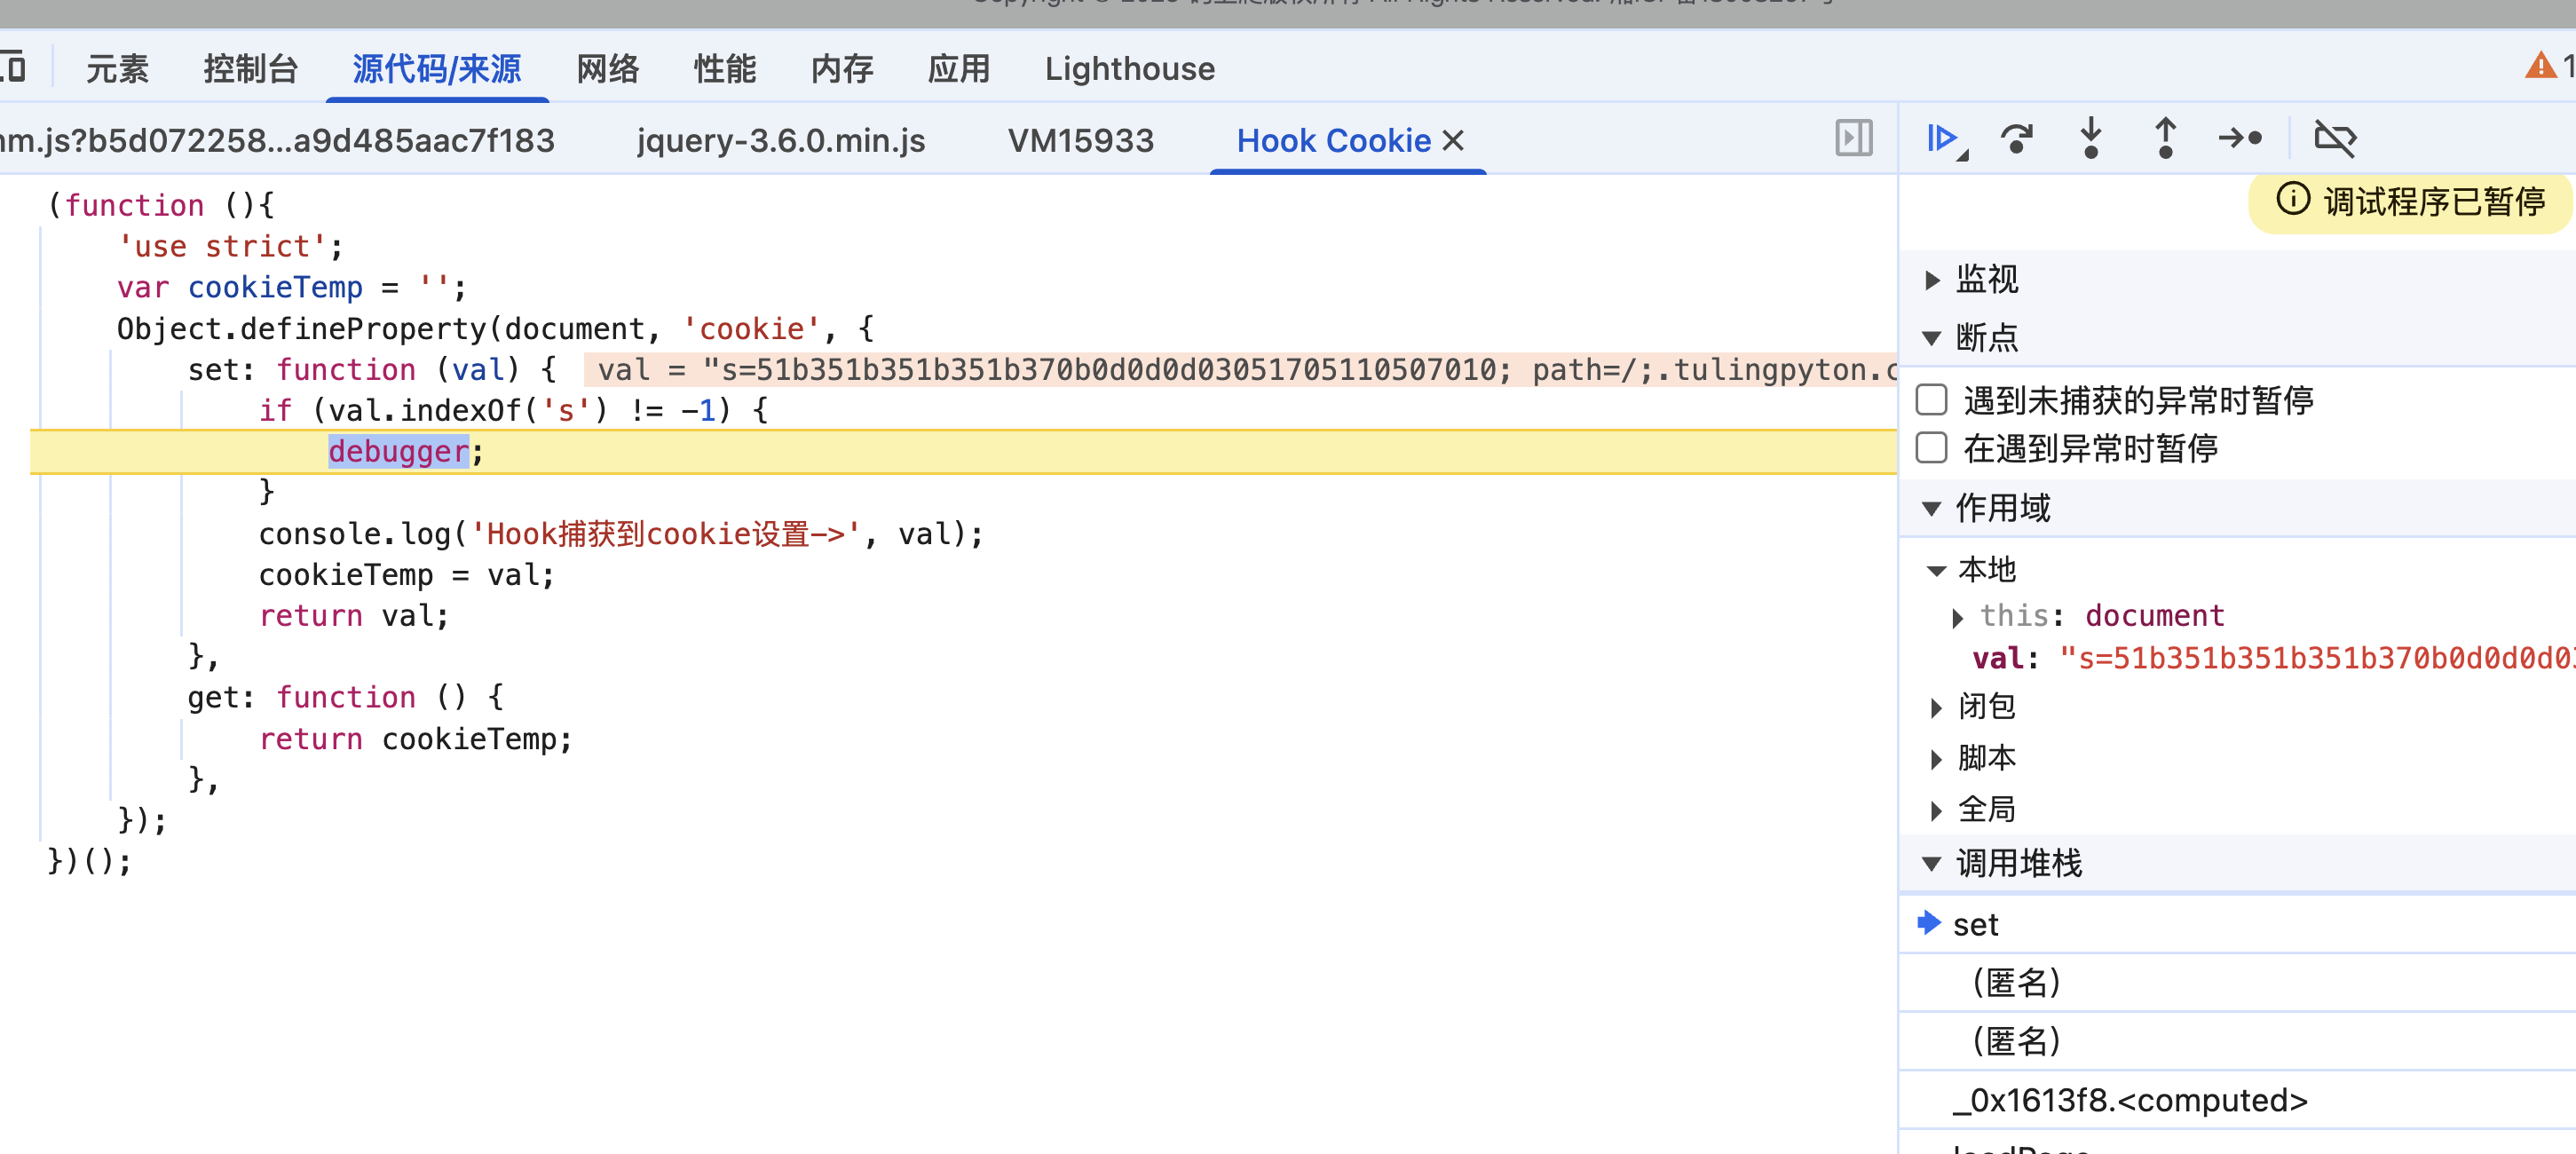The height and width of the screenshot is (1154, 2576).
Task: Click the step into function arrow
Action: tap(2091, 138)
